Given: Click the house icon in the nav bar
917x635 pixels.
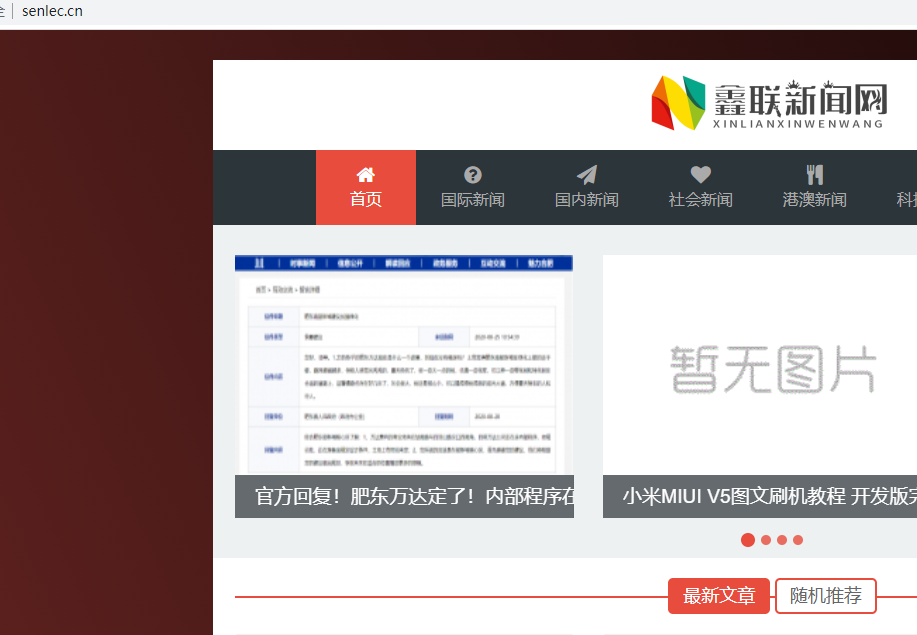Looking at the screenshot, I should (x=365, y=174).
